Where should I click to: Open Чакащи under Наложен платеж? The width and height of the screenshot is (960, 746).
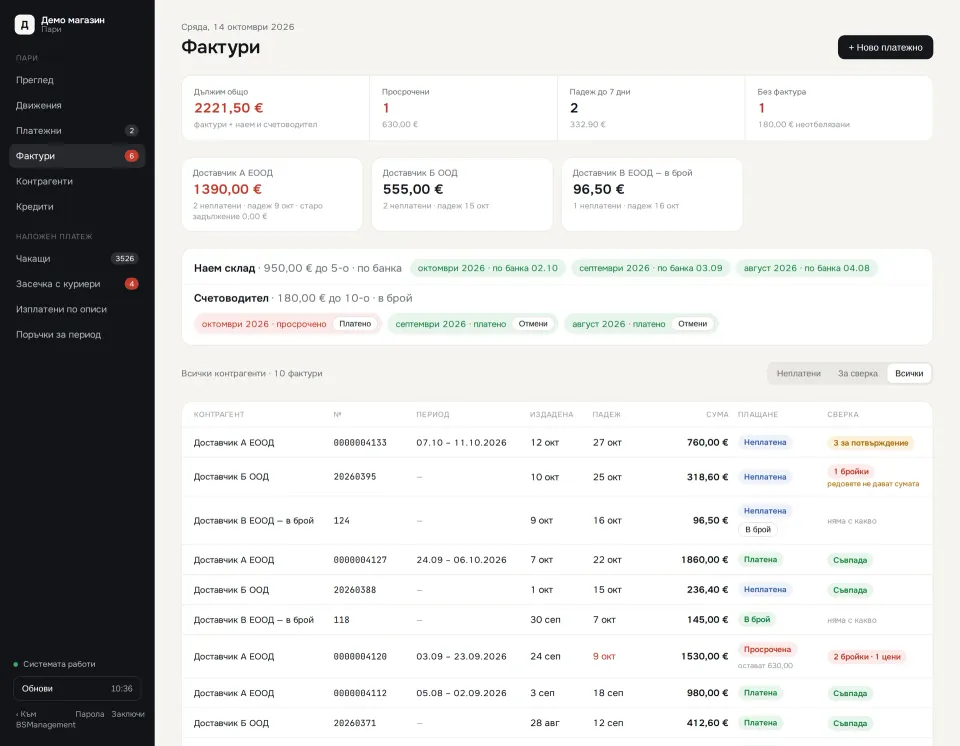[77, 258]
